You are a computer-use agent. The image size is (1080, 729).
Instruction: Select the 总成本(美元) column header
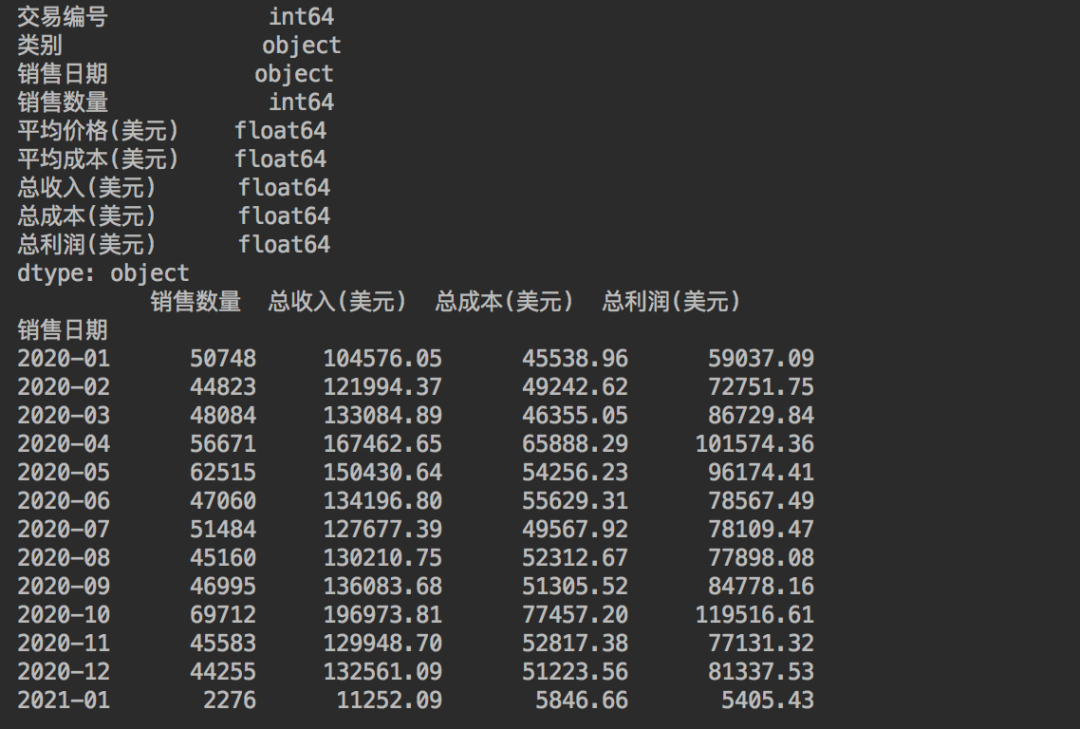(504, 301)
